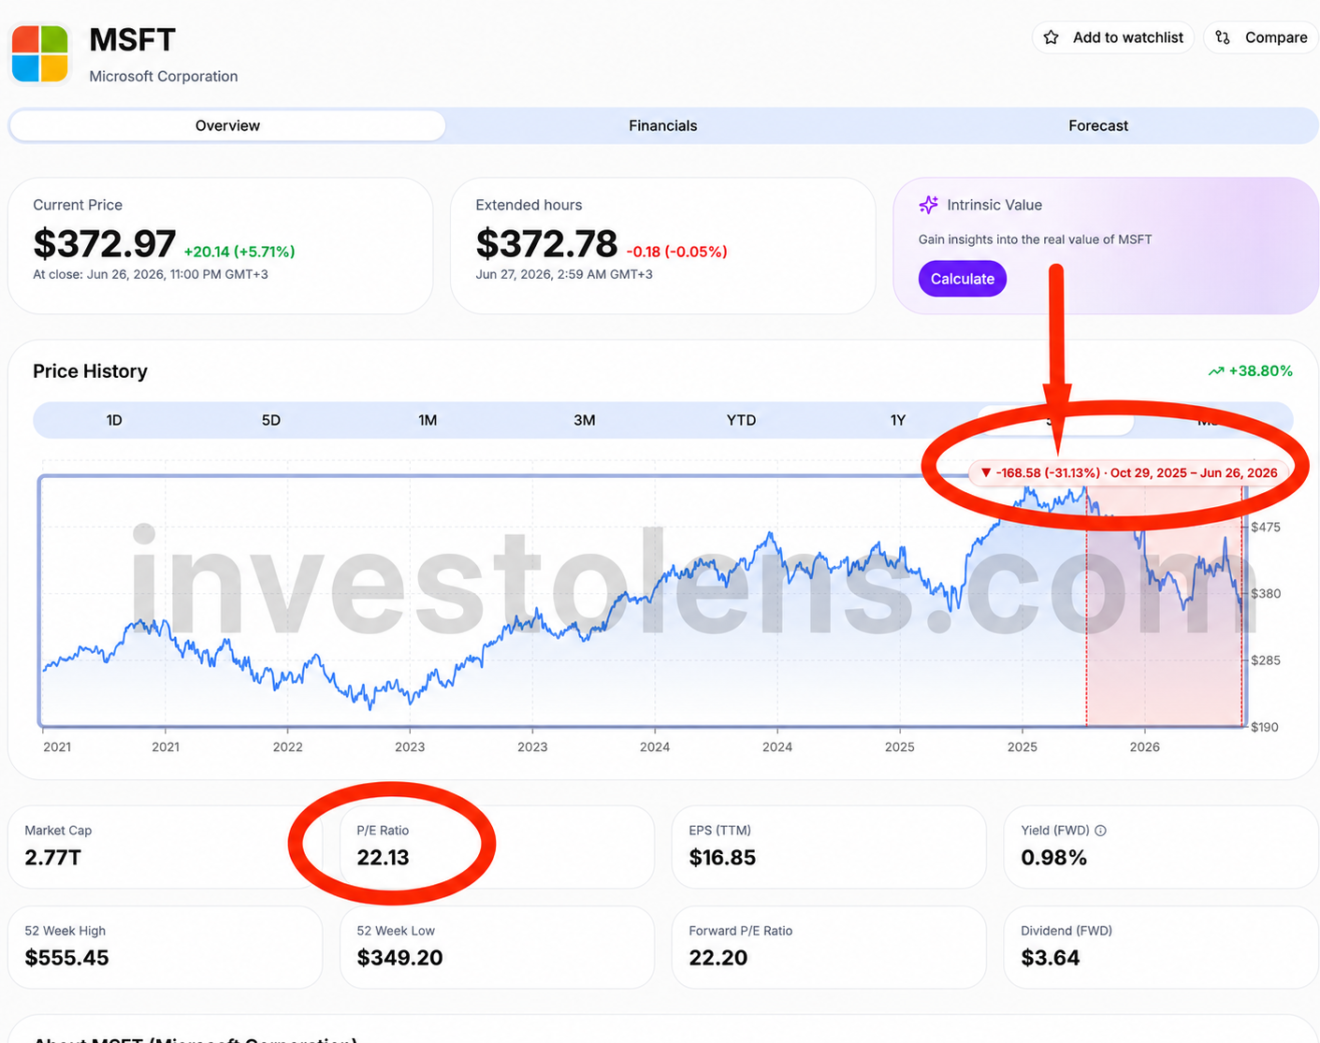1320x1043 pixels.
Task: Click the sparkle icon next to Intrinsic Value
Action: point(929,205)
